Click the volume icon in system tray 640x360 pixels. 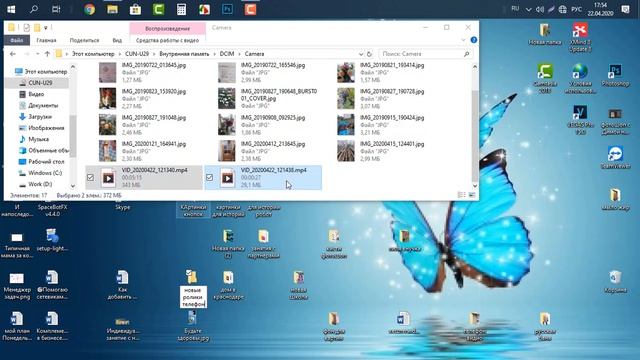coord(540,9)
